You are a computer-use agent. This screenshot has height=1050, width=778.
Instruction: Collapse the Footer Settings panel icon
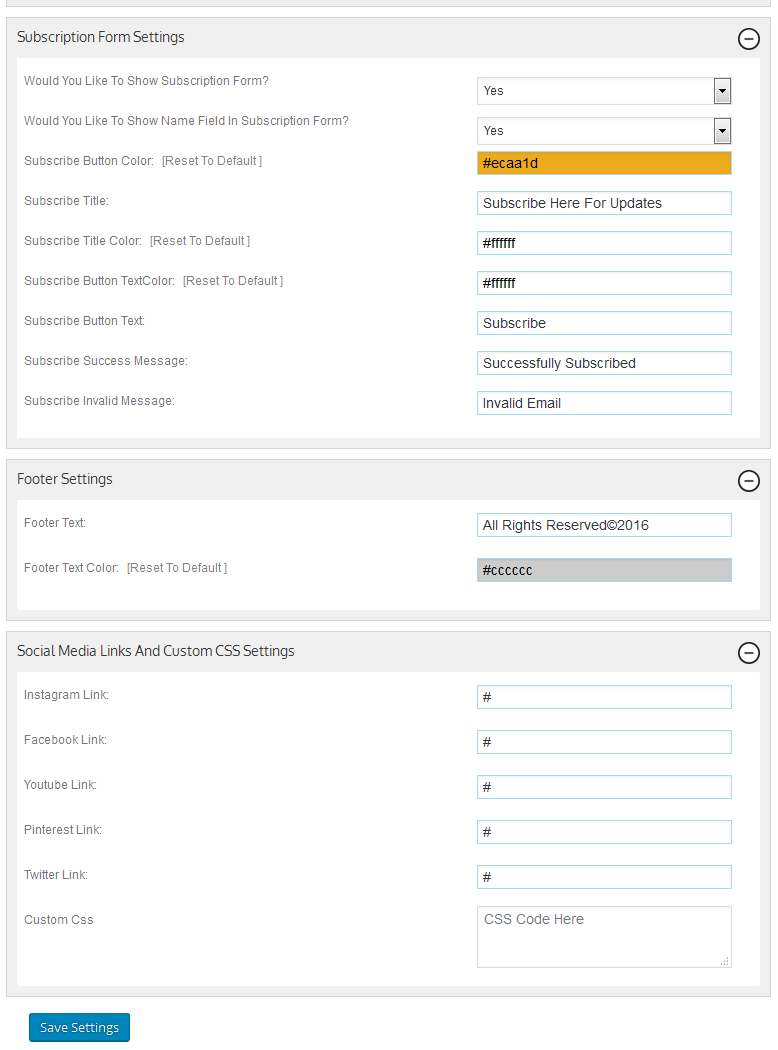[749, 481]
